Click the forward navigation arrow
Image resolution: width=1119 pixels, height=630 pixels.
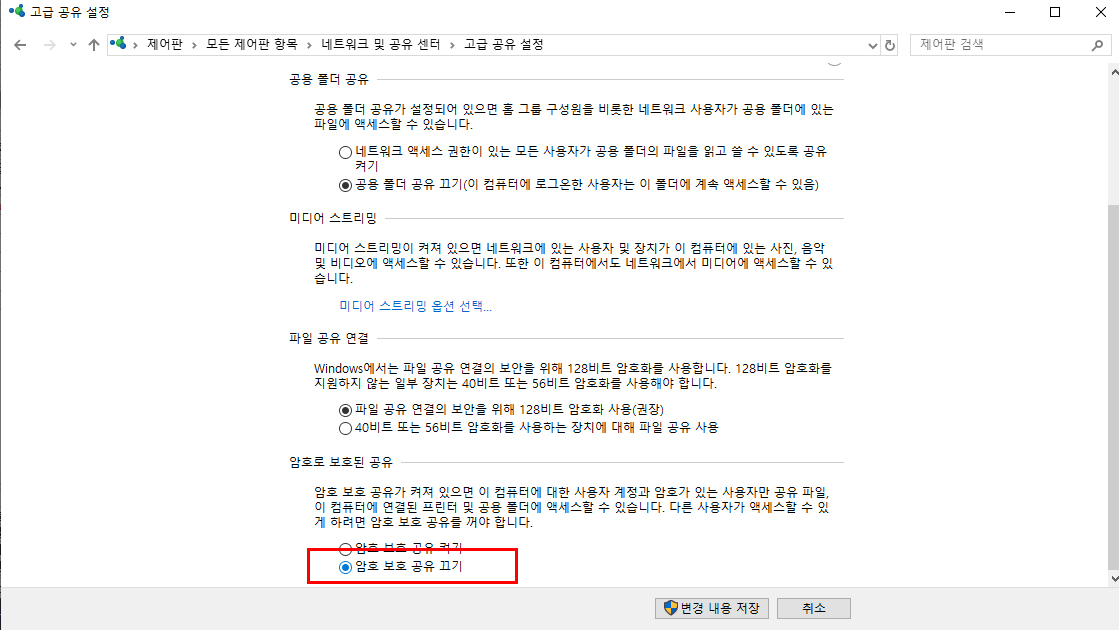49,45
